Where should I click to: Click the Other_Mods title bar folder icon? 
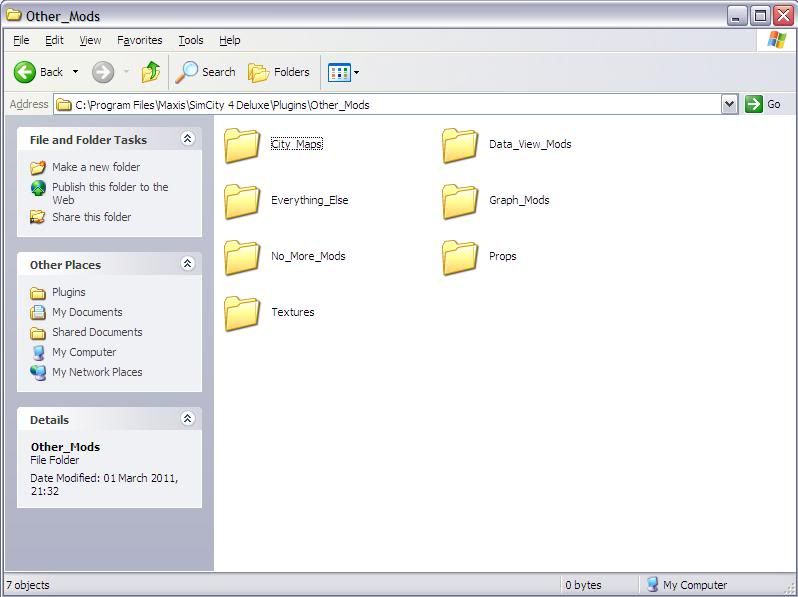tap(14, 15)
